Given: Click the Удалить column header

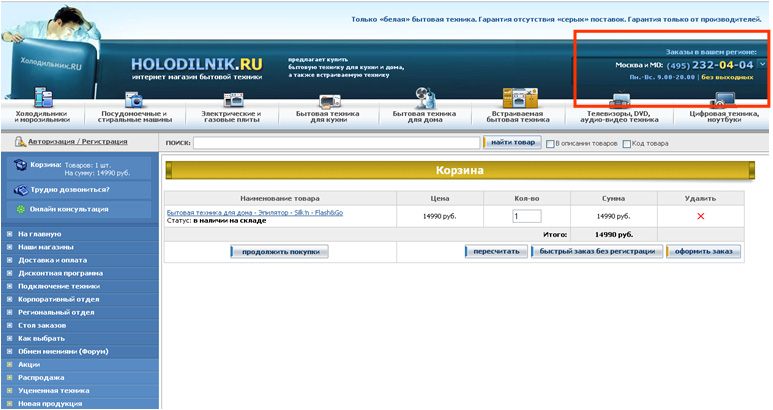Looking at the screenshot, I should tap(700, 199).
